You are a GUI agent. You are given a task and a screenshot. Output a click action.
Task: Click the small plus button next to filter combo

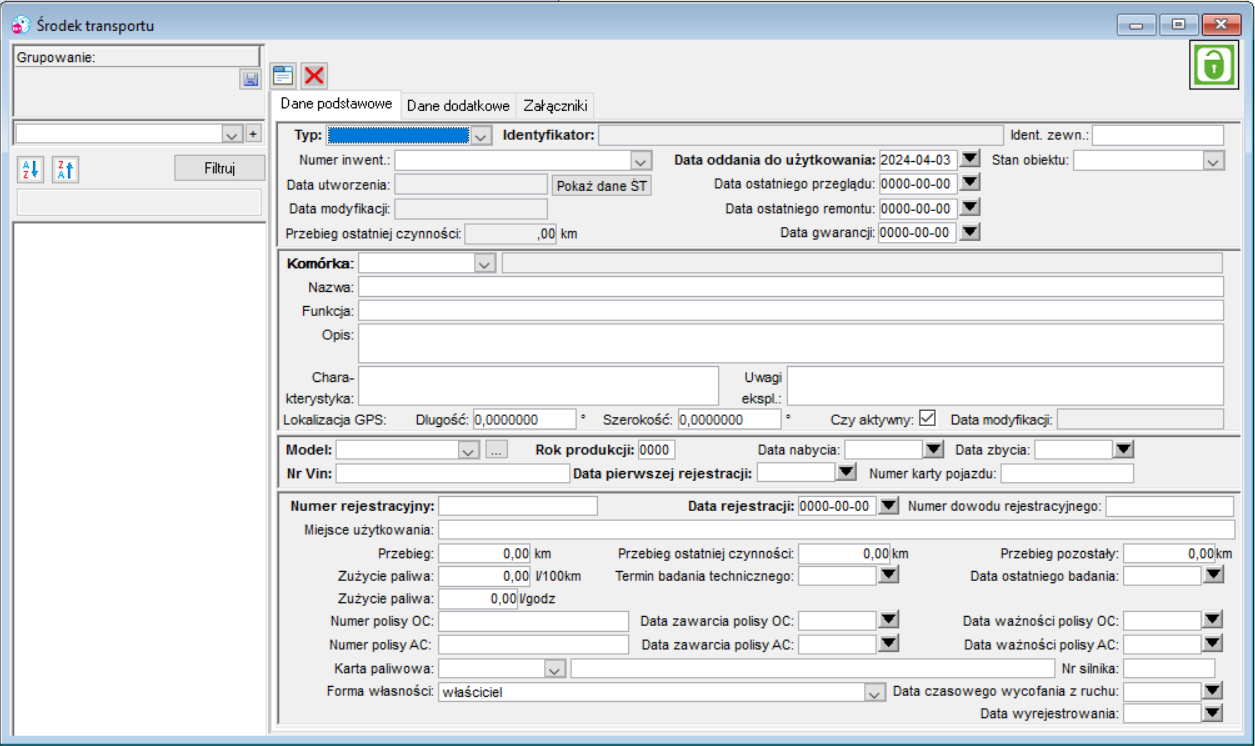pyautogui.click(x=253, y=134)
